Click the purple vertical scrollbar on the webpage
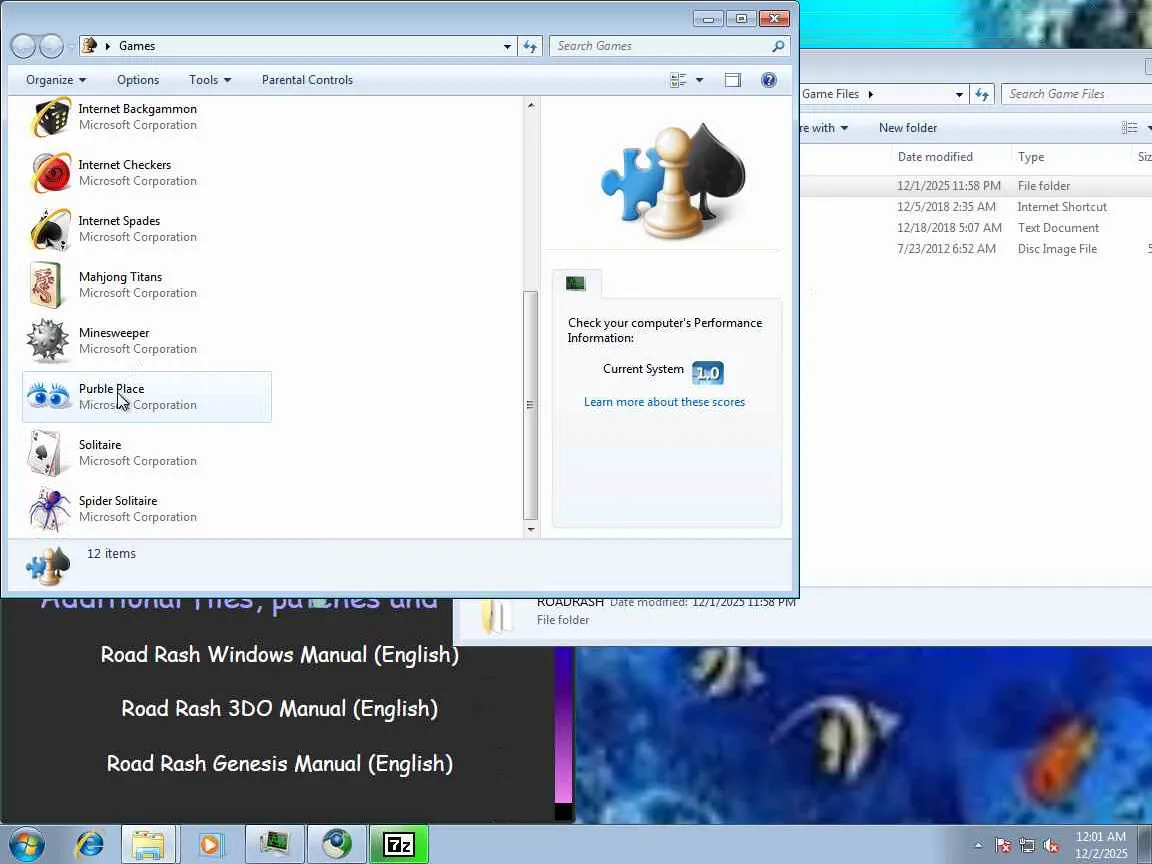Screen dimensions: 1152x864 [564, 724]
